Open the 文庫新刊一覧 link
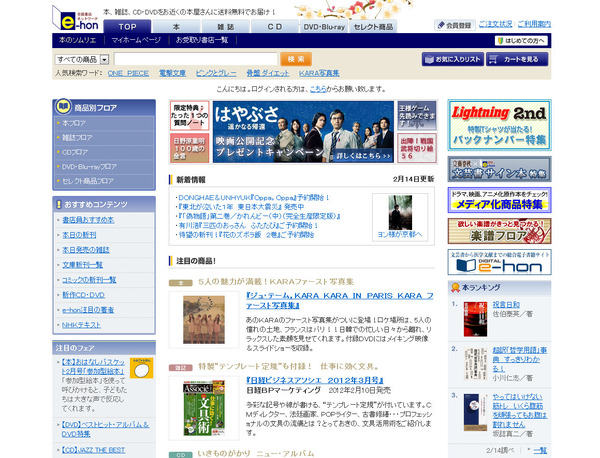The image size is (600, 458). 82,265
